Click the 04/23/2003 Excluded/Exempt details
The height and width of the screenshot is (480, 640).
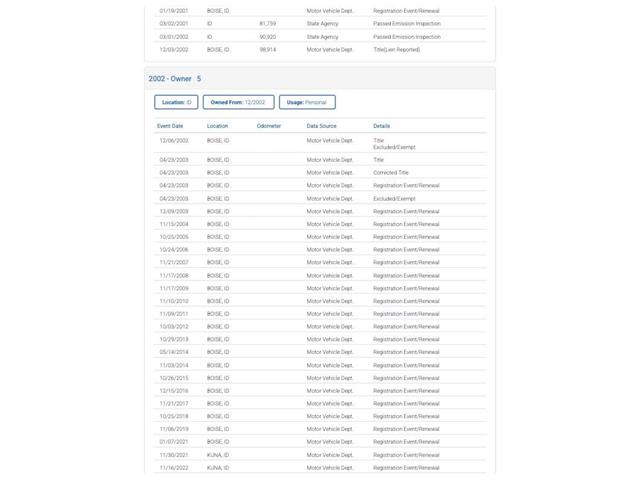pos(394,199)
